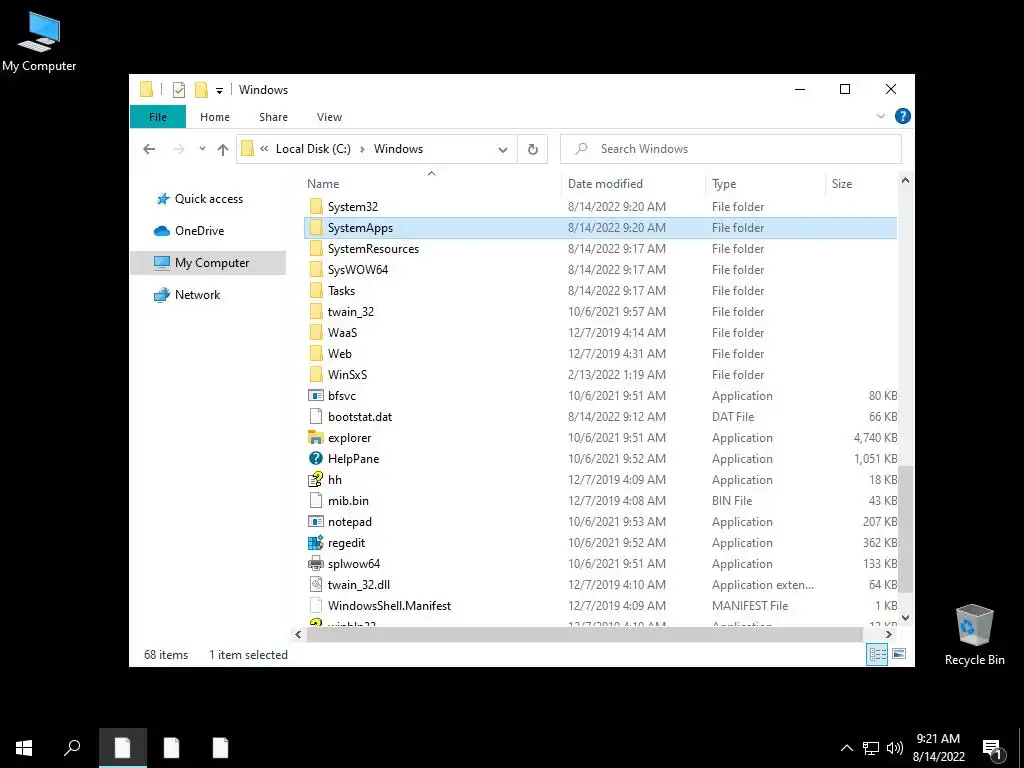The width and height of the screenshot is (1024, 768).
Task: Click the taskbar volume speaker icon
Action: click(894, 748)
